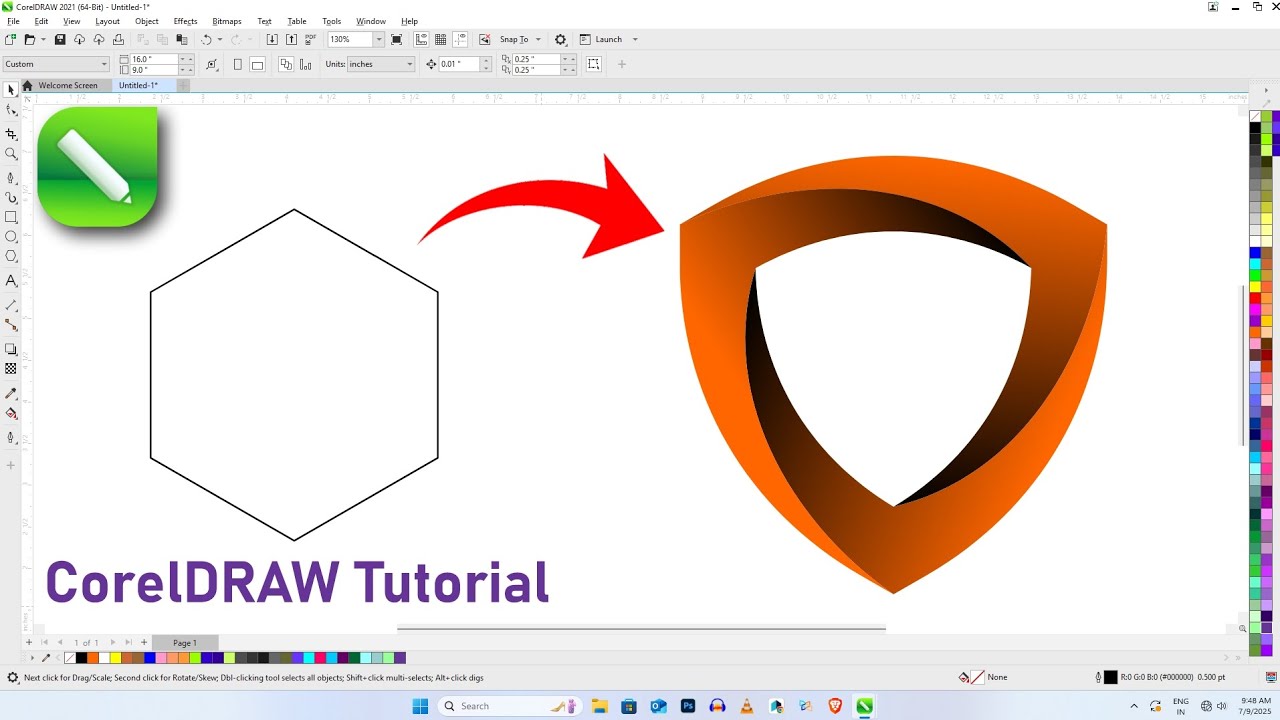Expand the document palette flyout arrow

coord(32,658)
